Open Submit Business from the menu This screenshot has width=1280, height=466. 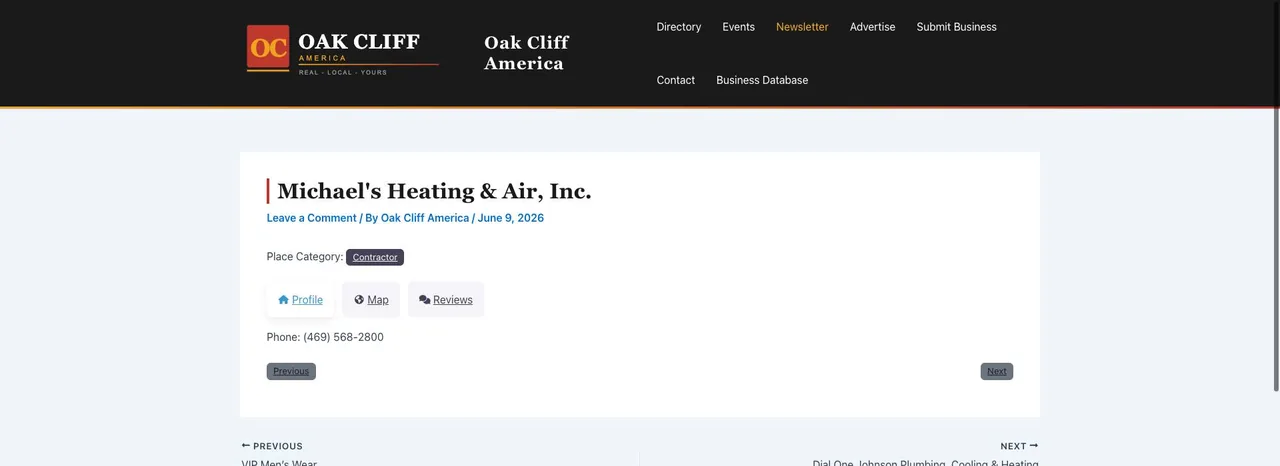(957, 27)
